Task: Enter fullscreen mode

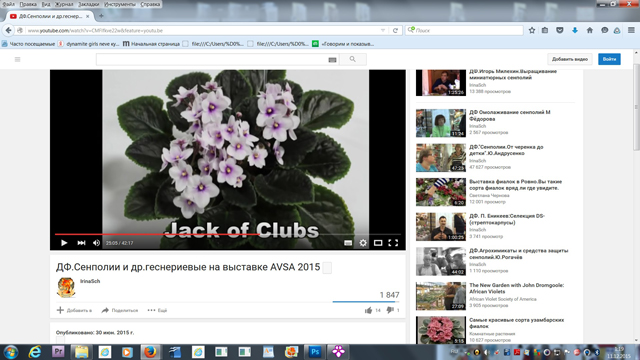Action: [393, 243]
